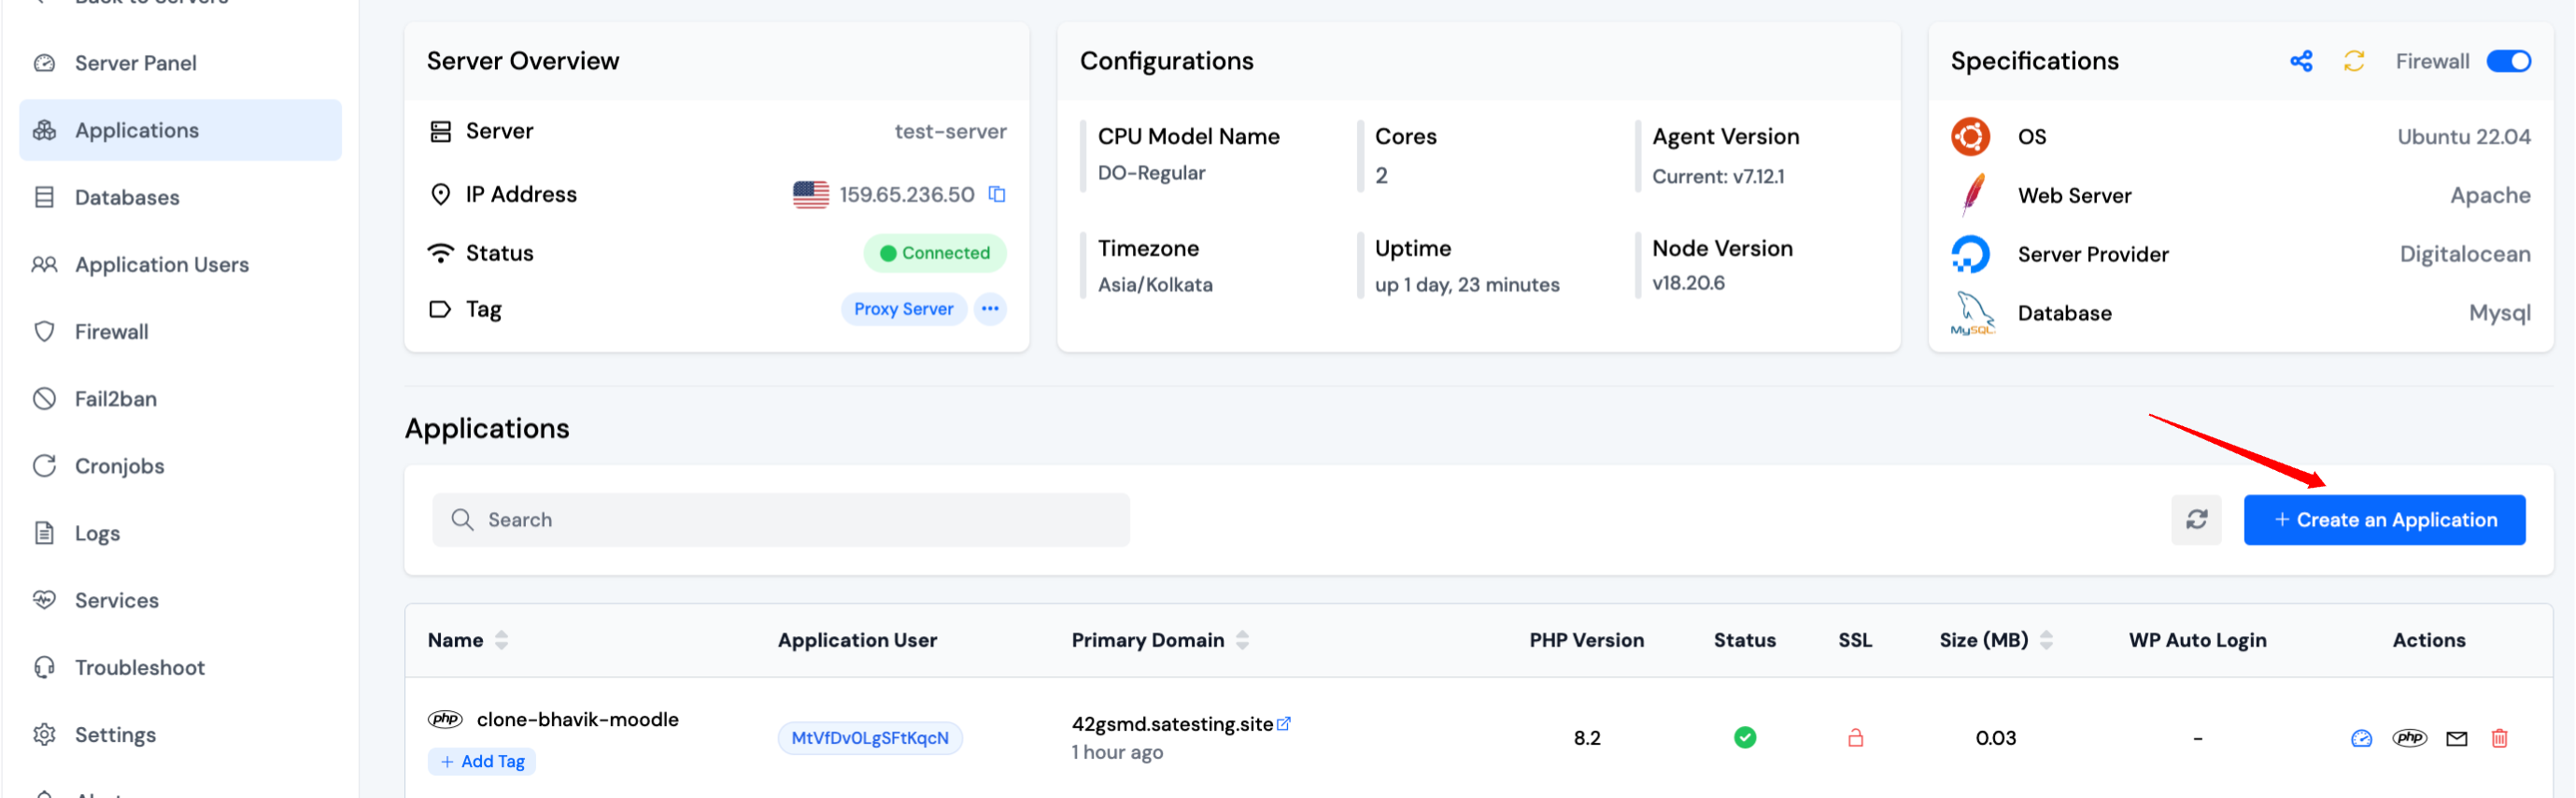Open the dashboard icon in Actions column
This screenshot has width=2576, height=798.
[2360, 738]
